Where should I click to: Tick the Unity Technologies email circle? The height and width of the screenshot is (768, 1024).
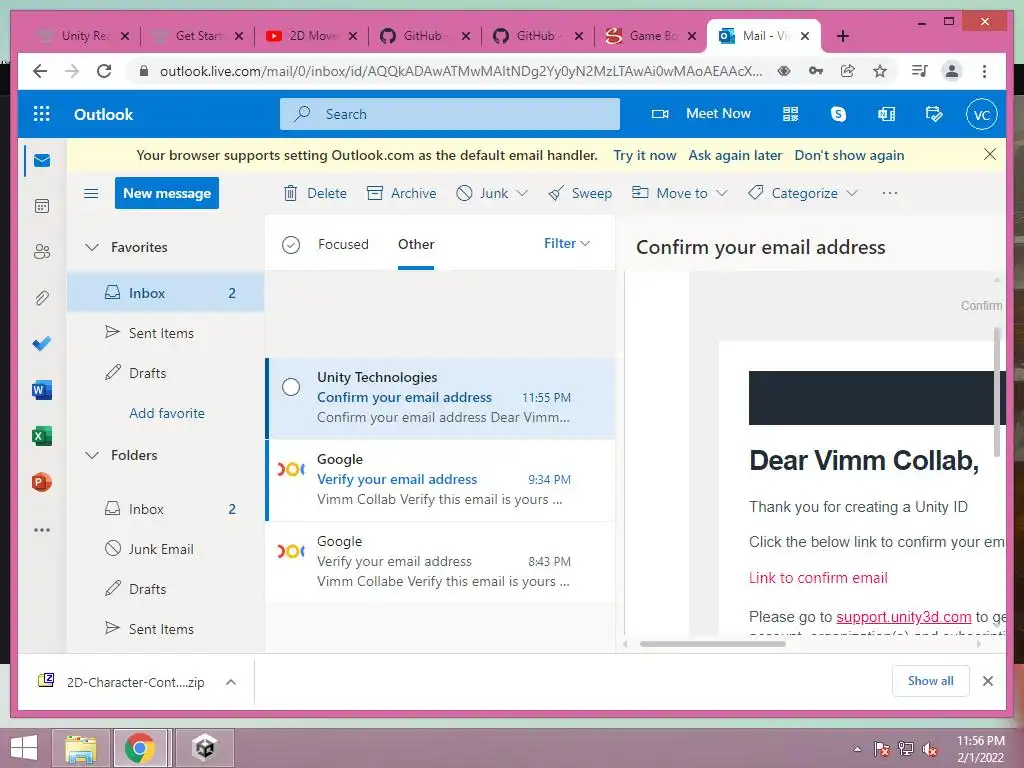pyautogui.click(x=291, y=387)
